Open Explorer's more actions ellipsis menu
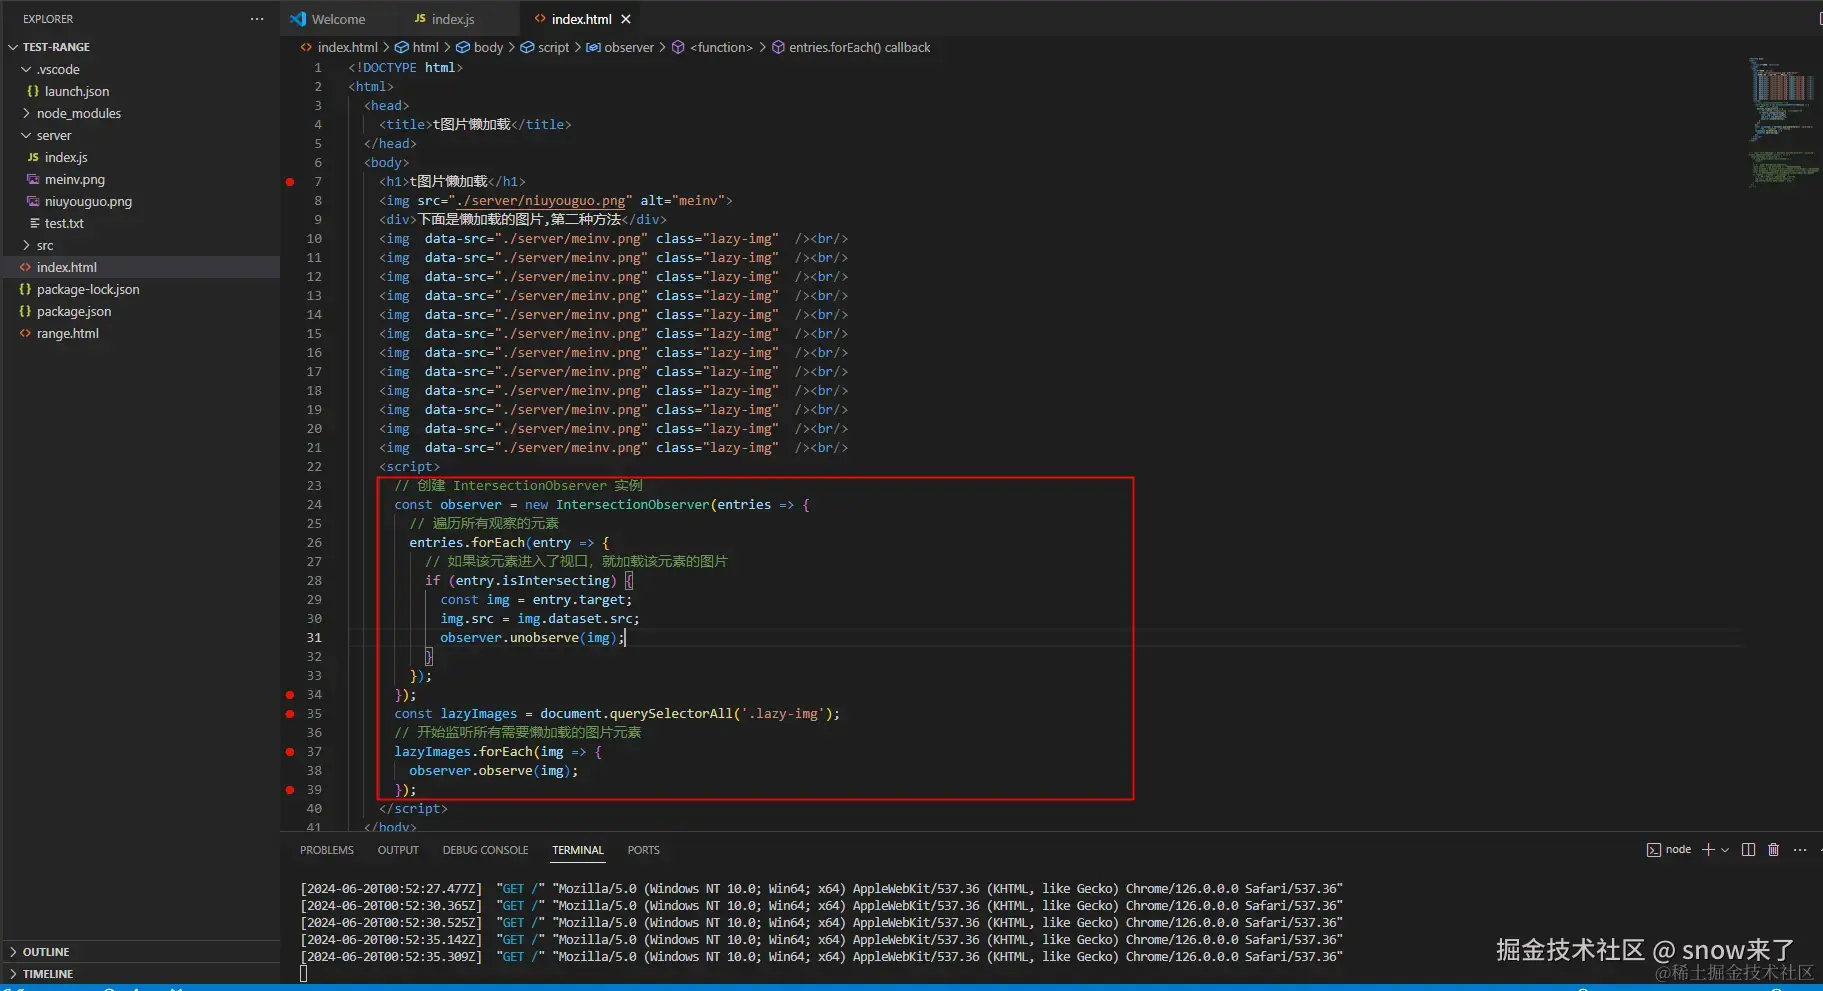The height and width of the screenshot is (991, 1823). tap(257, 19)
